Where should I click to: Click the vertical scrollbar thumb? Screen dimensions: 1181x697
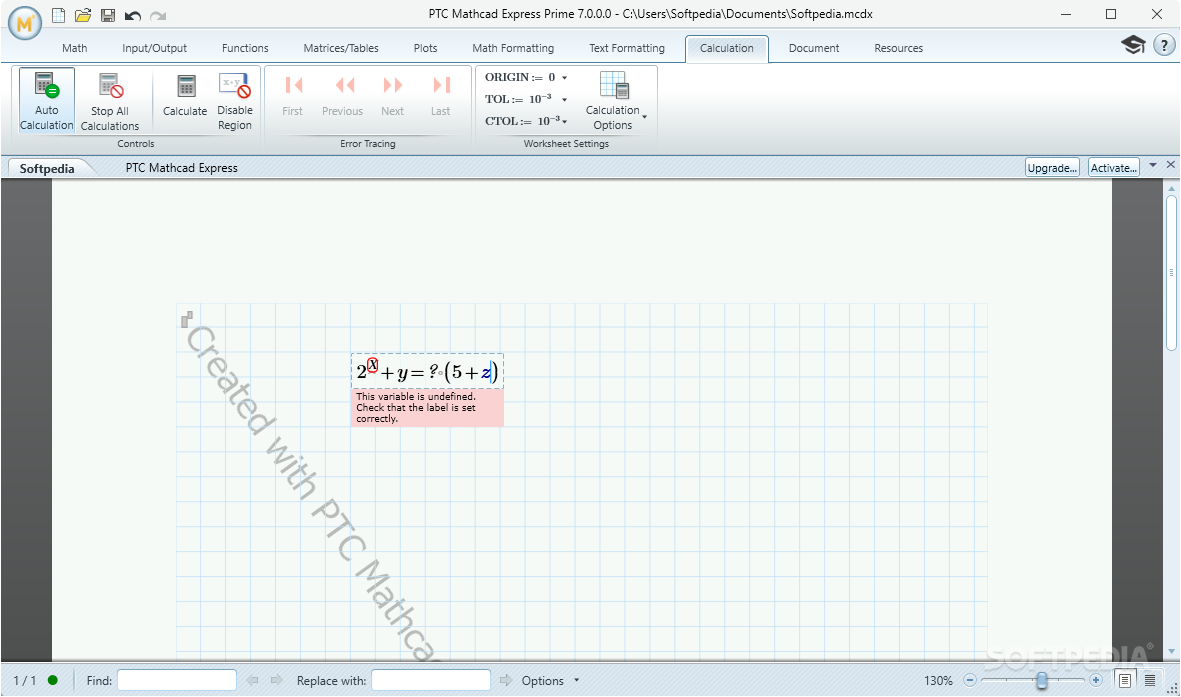point(1171,273)
